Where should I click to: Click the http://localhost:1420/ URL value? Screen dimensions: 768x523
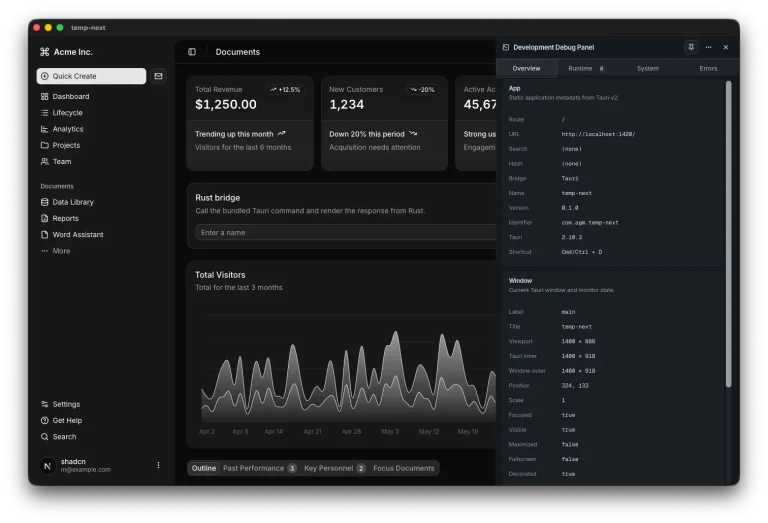pyautogui.click(x=598, y=134)
